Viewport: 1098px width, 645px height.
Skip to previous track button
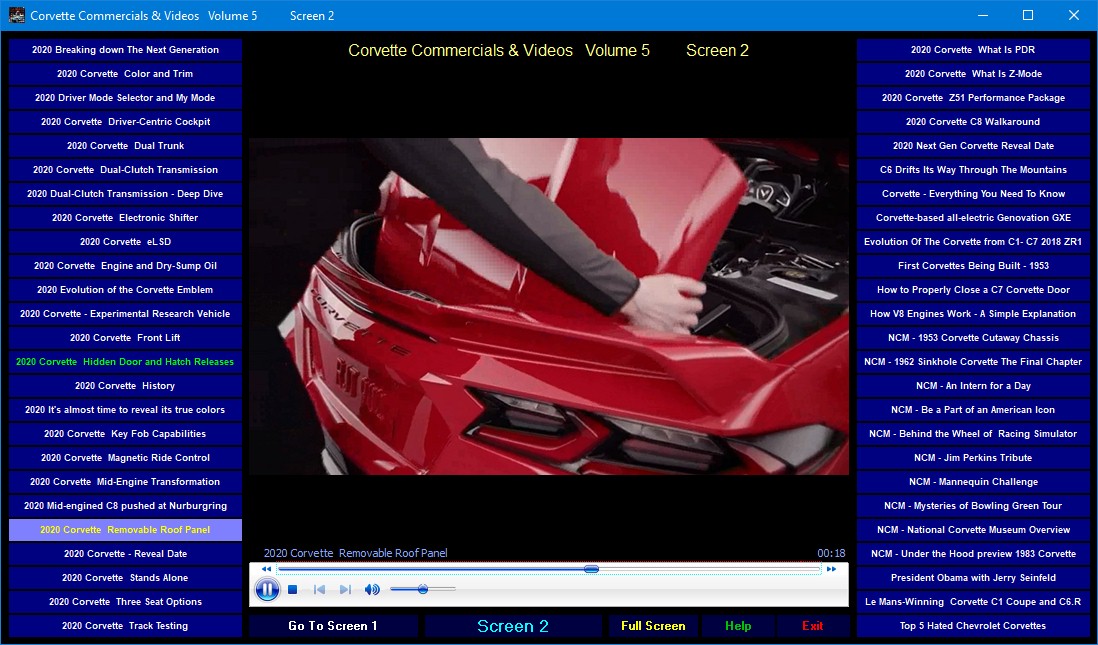(319, 590)
